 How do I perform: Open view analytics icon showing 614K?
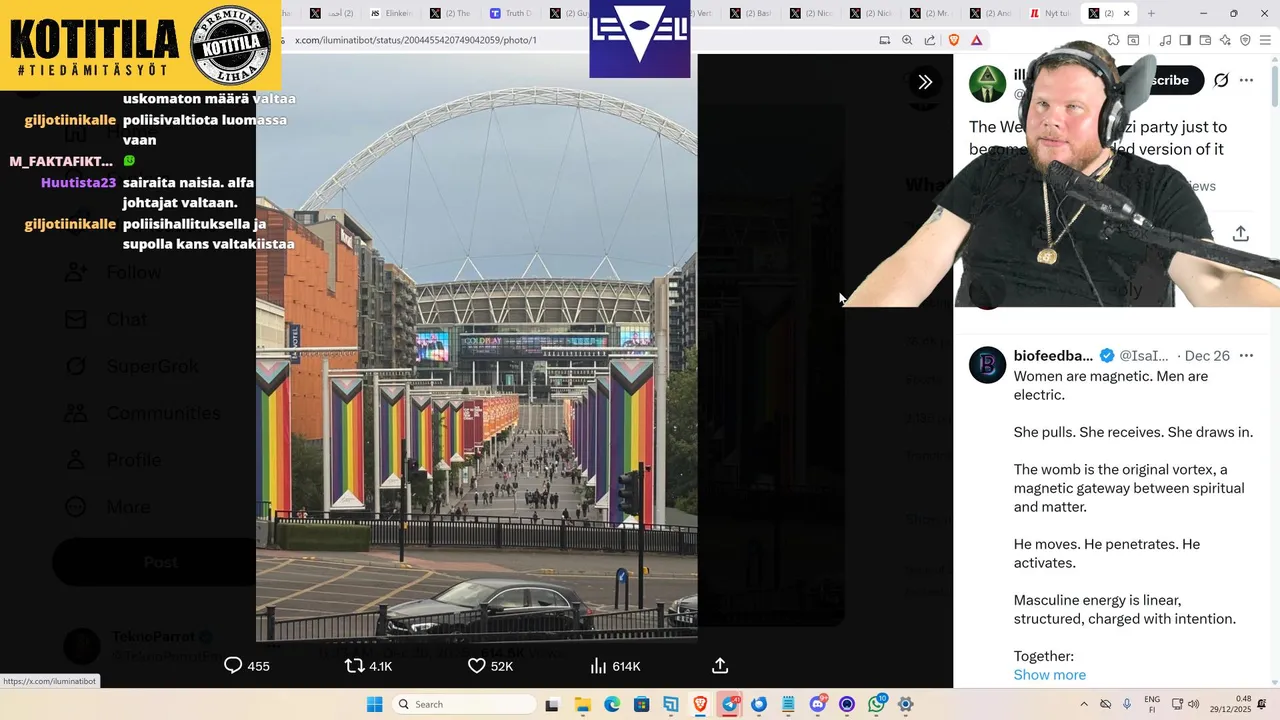[x=599, y=666]
